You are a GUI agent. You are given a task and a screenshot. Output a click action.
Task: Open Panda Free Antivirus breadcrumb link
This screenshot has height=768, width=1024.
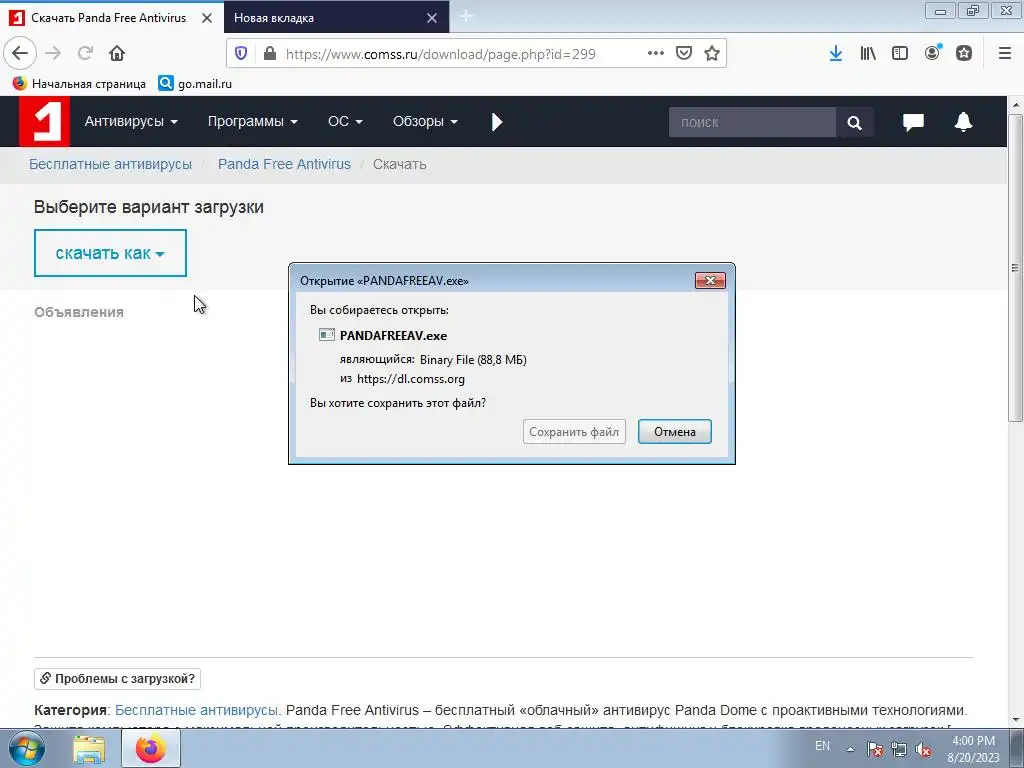tap(284, 165)
